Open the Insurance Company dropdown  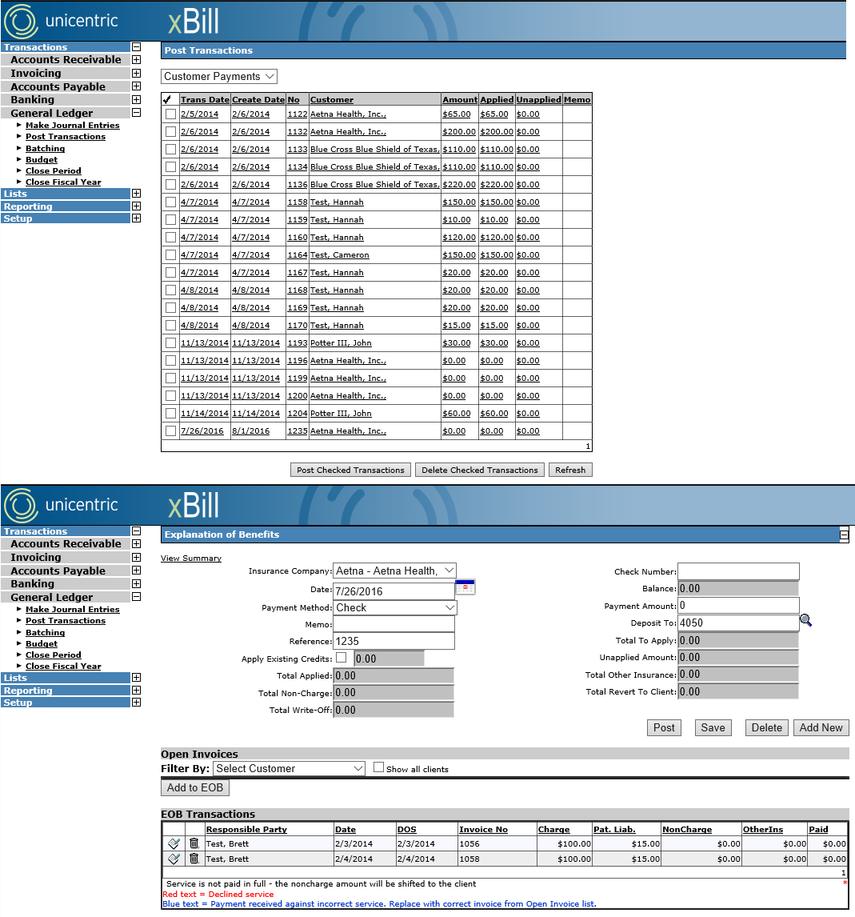click(x=395, y=571)
